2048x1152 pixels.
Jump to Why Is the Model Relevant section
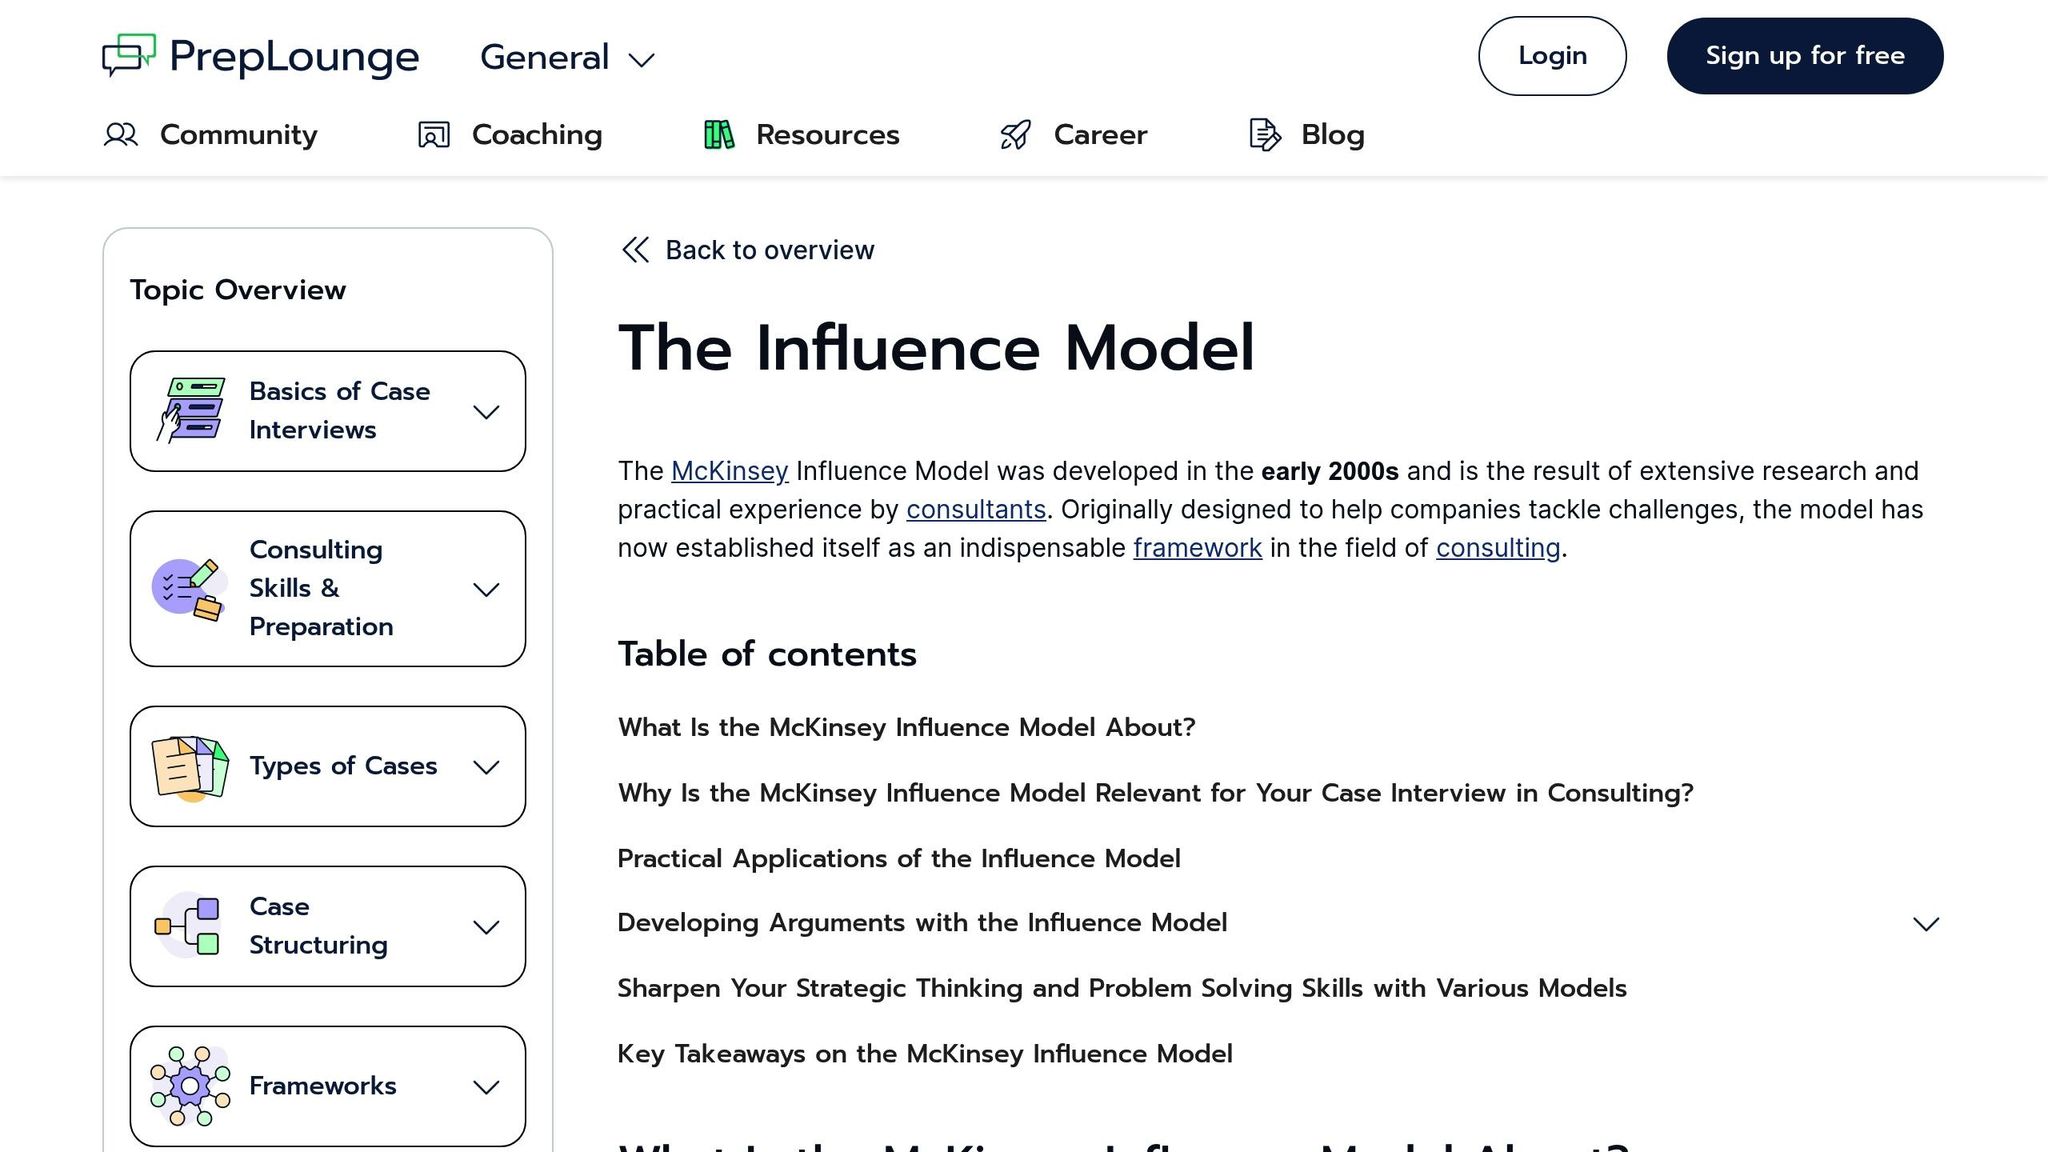[1155, 793]
